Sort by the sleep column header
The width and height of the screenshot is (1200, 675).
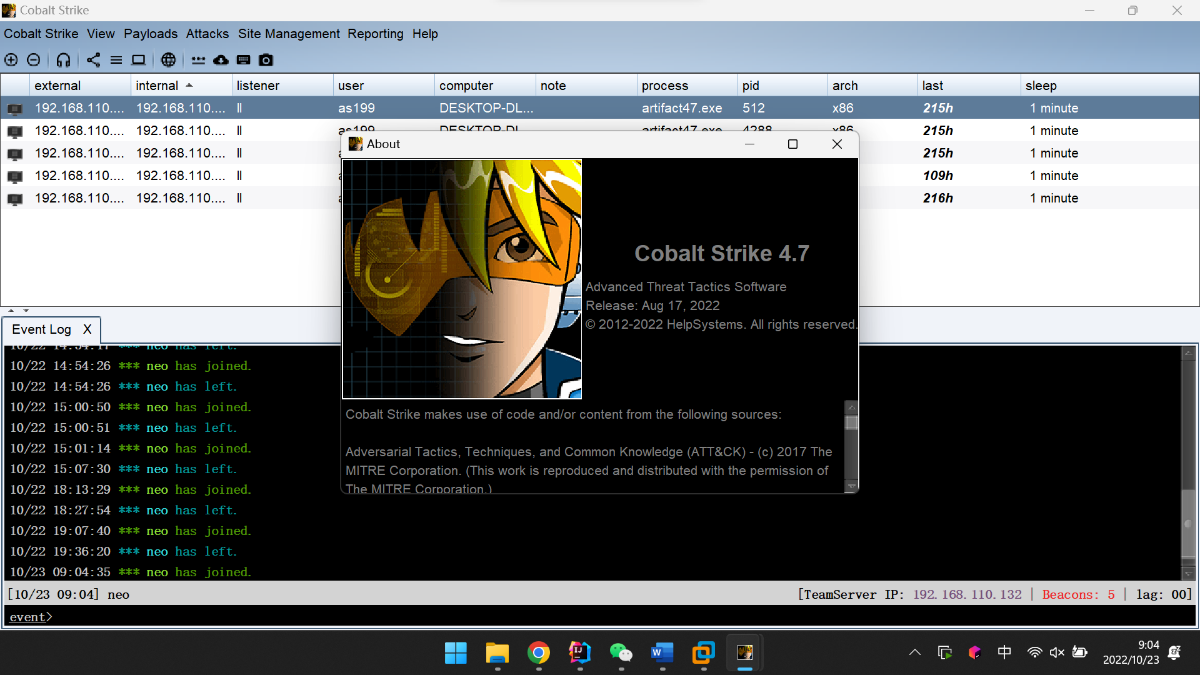[1109, 86]
